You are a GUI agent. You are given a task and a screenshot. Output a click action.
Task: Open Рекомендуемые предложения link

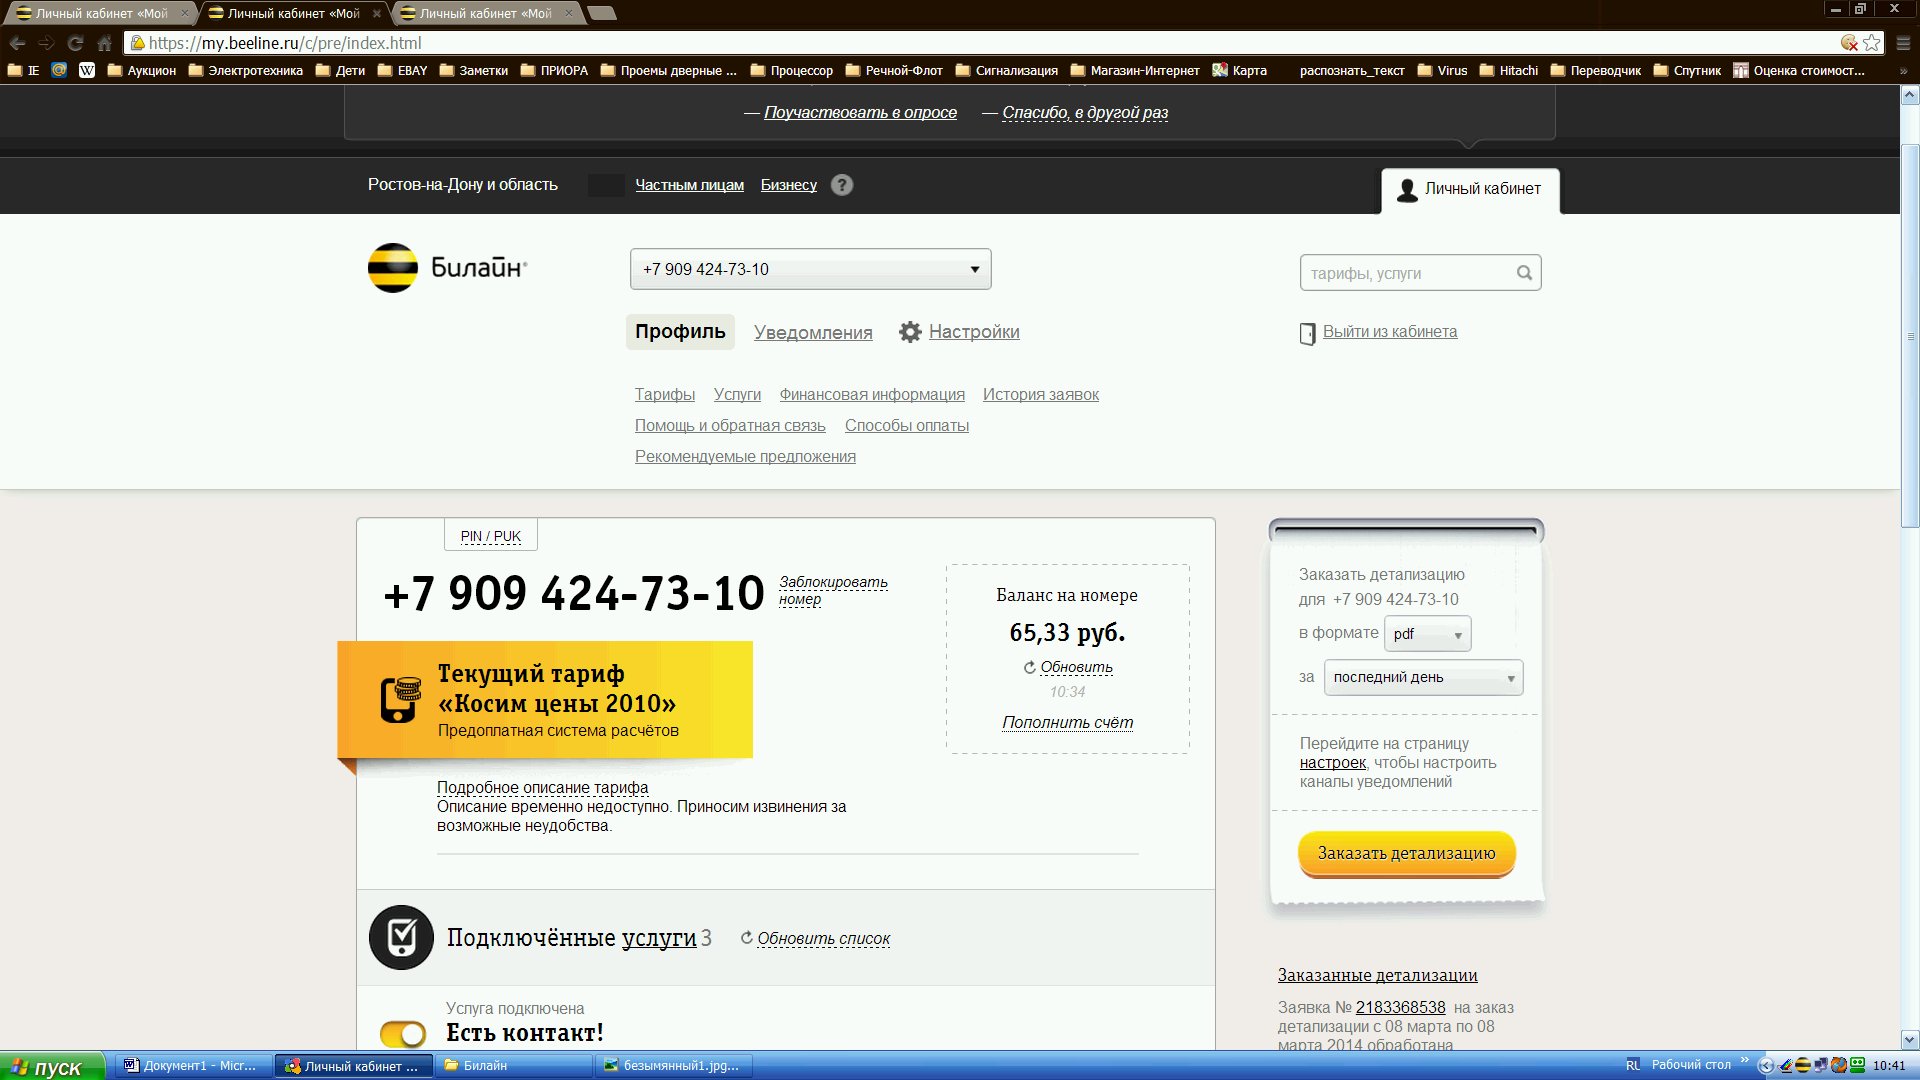point(745,456)
